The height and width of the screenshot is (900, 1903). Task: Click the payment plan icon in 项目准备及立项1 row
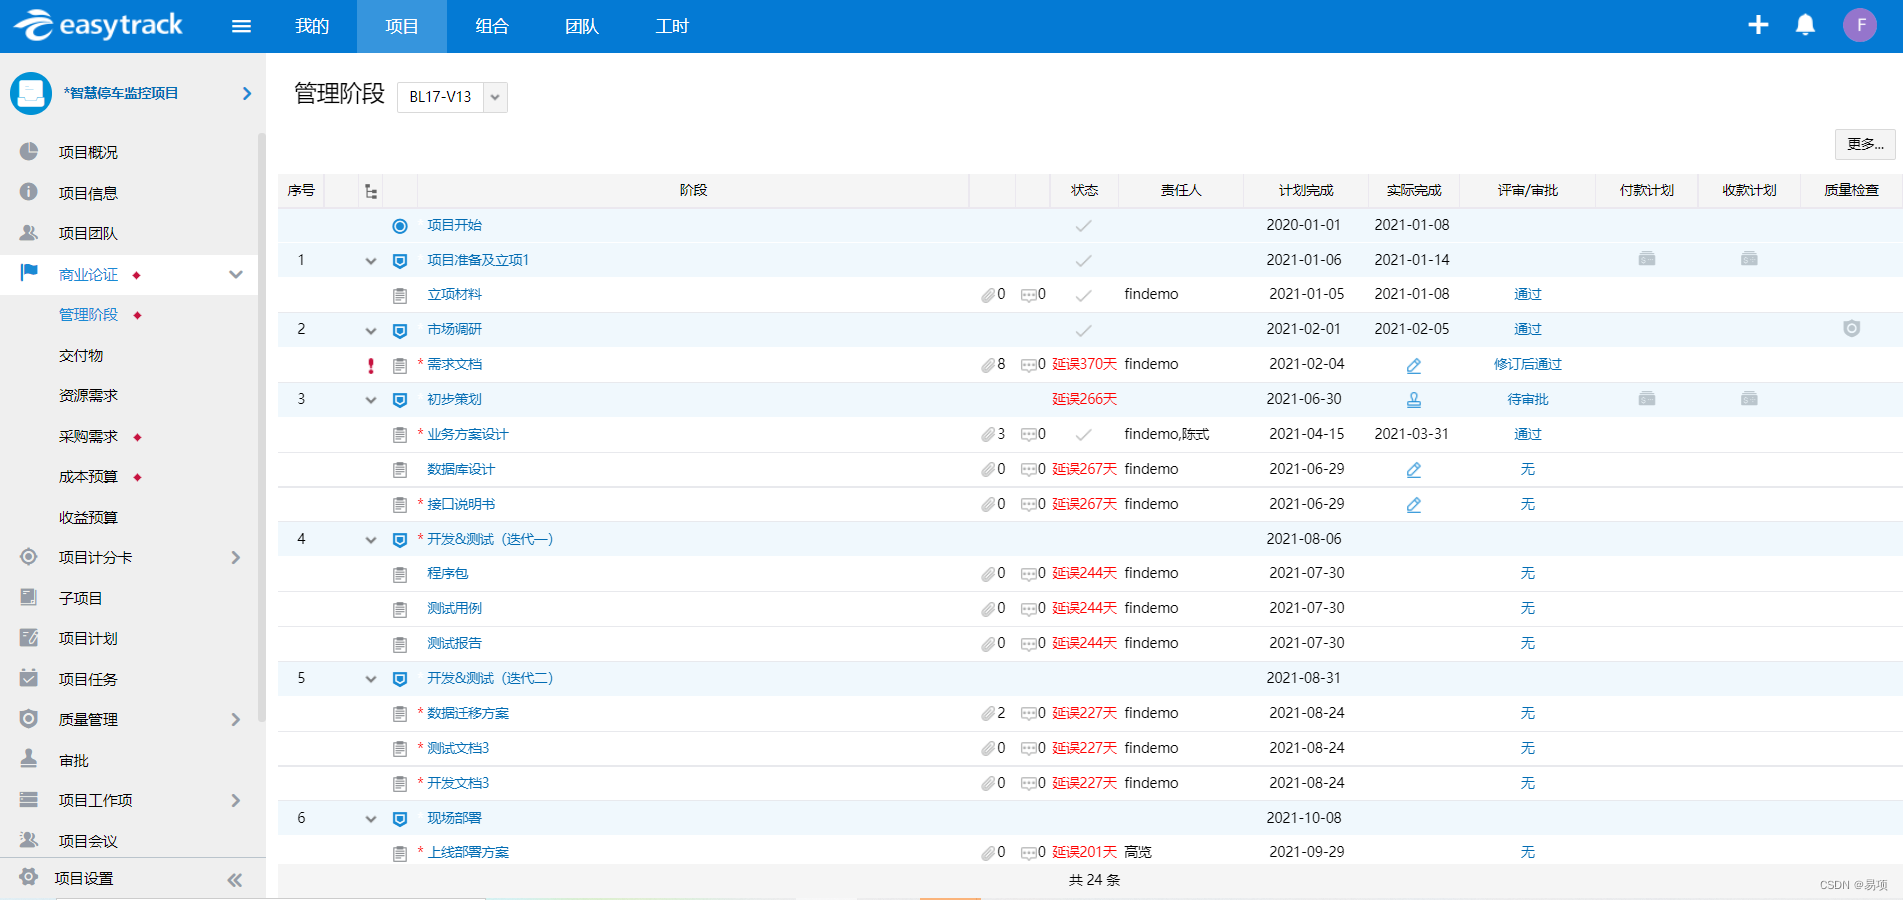coord(1647,259)
